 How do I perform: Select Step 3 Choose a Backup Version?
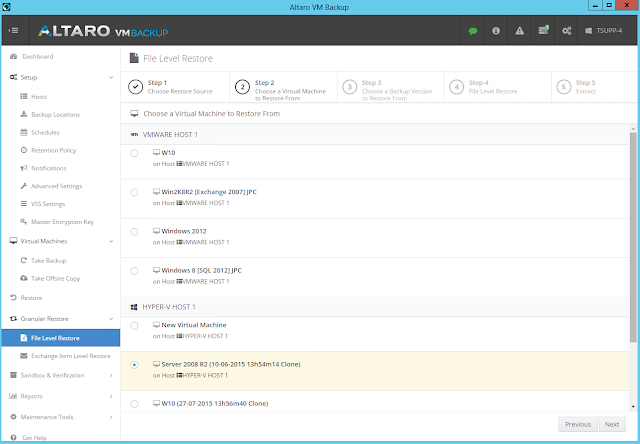pos(391,87)
